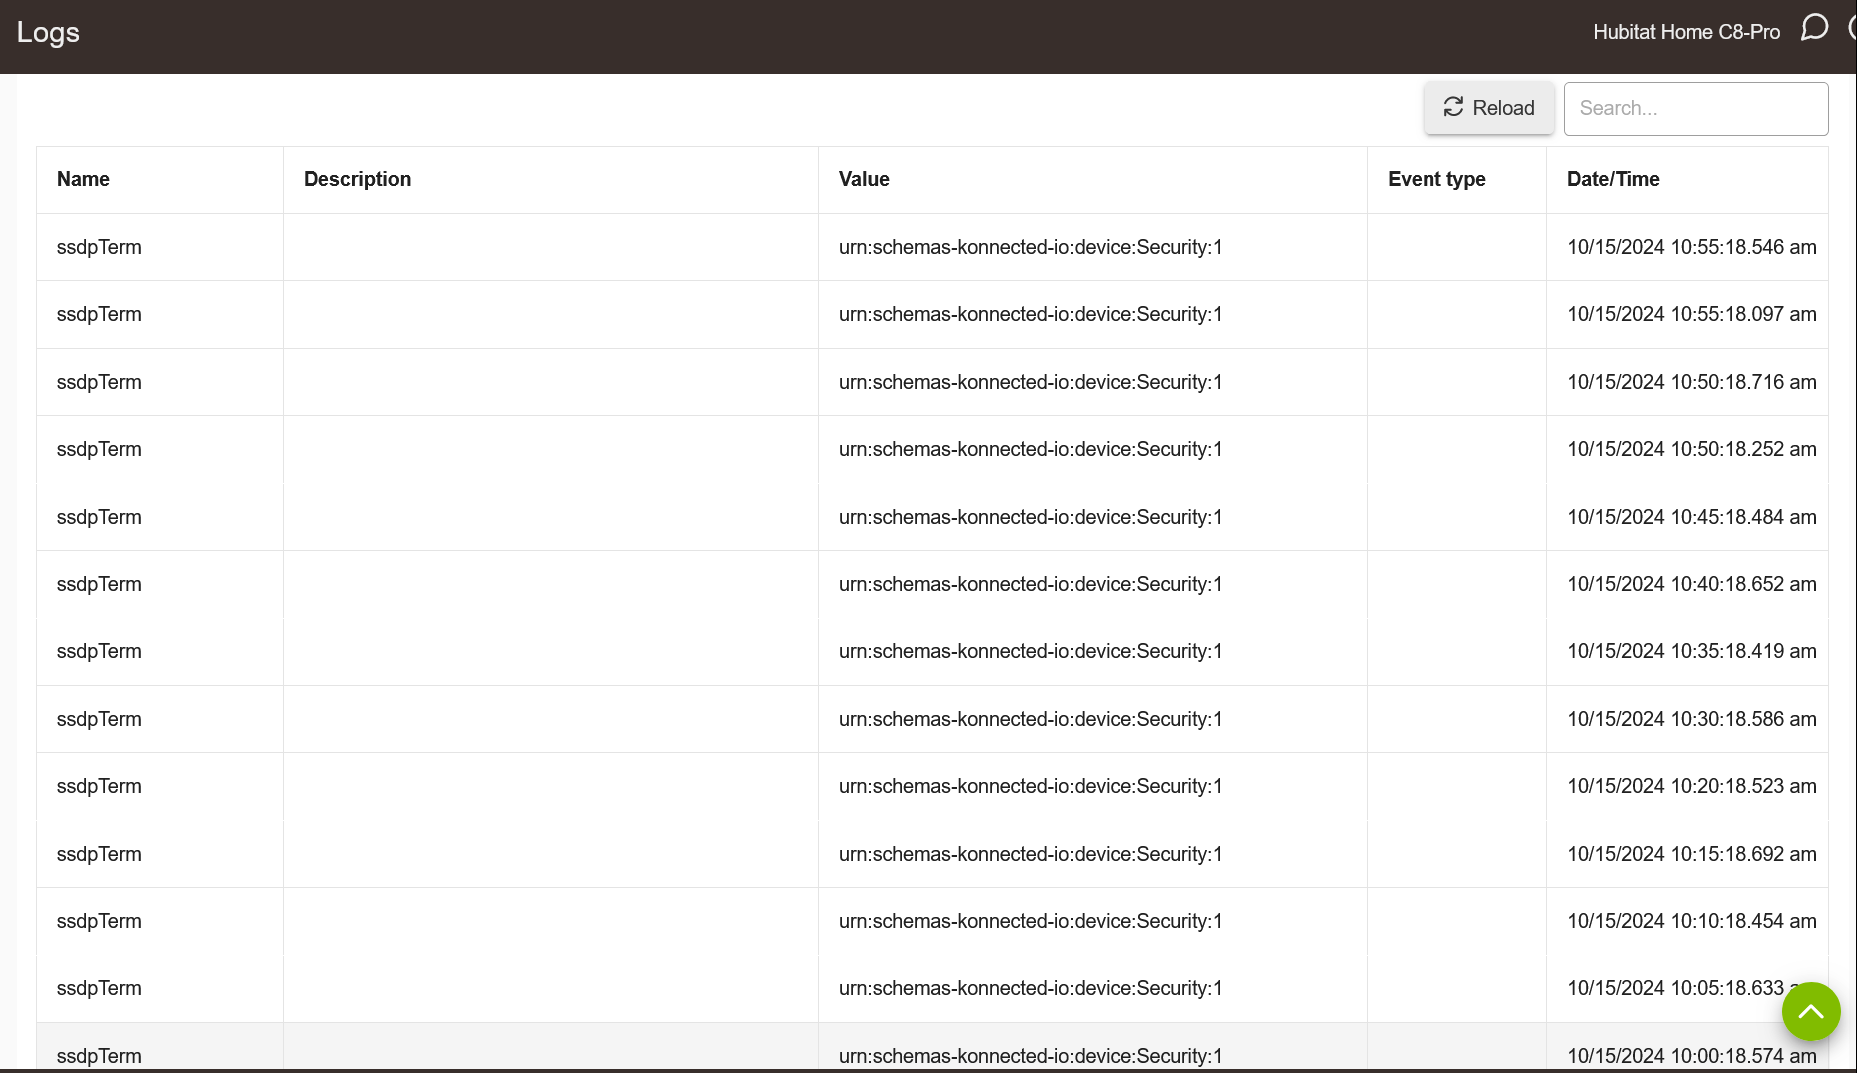Viewport: 1857px width, 1073px height.
Task: Select the log timestamp 10:55:18.097 am
Action: 1691,314
